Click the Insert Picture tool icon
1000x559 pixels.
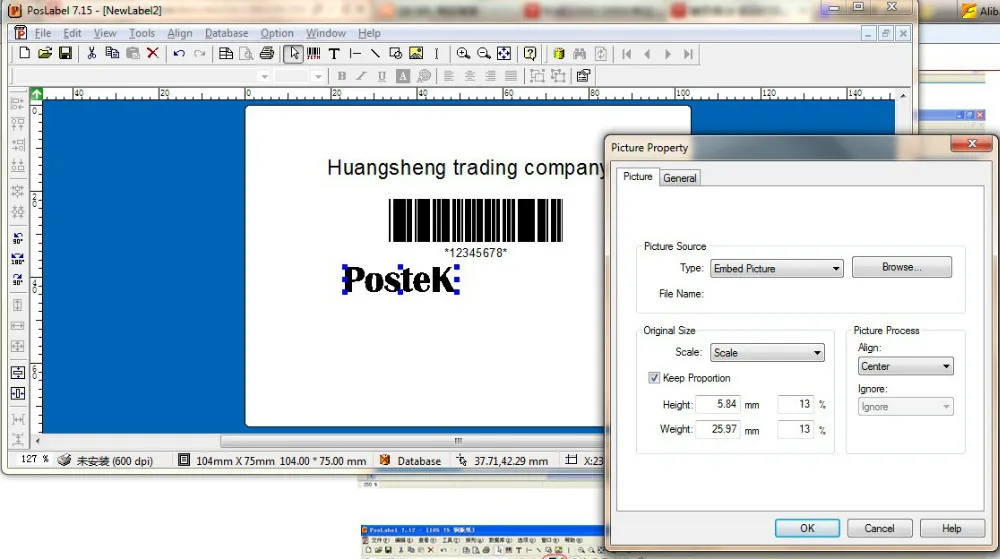416,54
